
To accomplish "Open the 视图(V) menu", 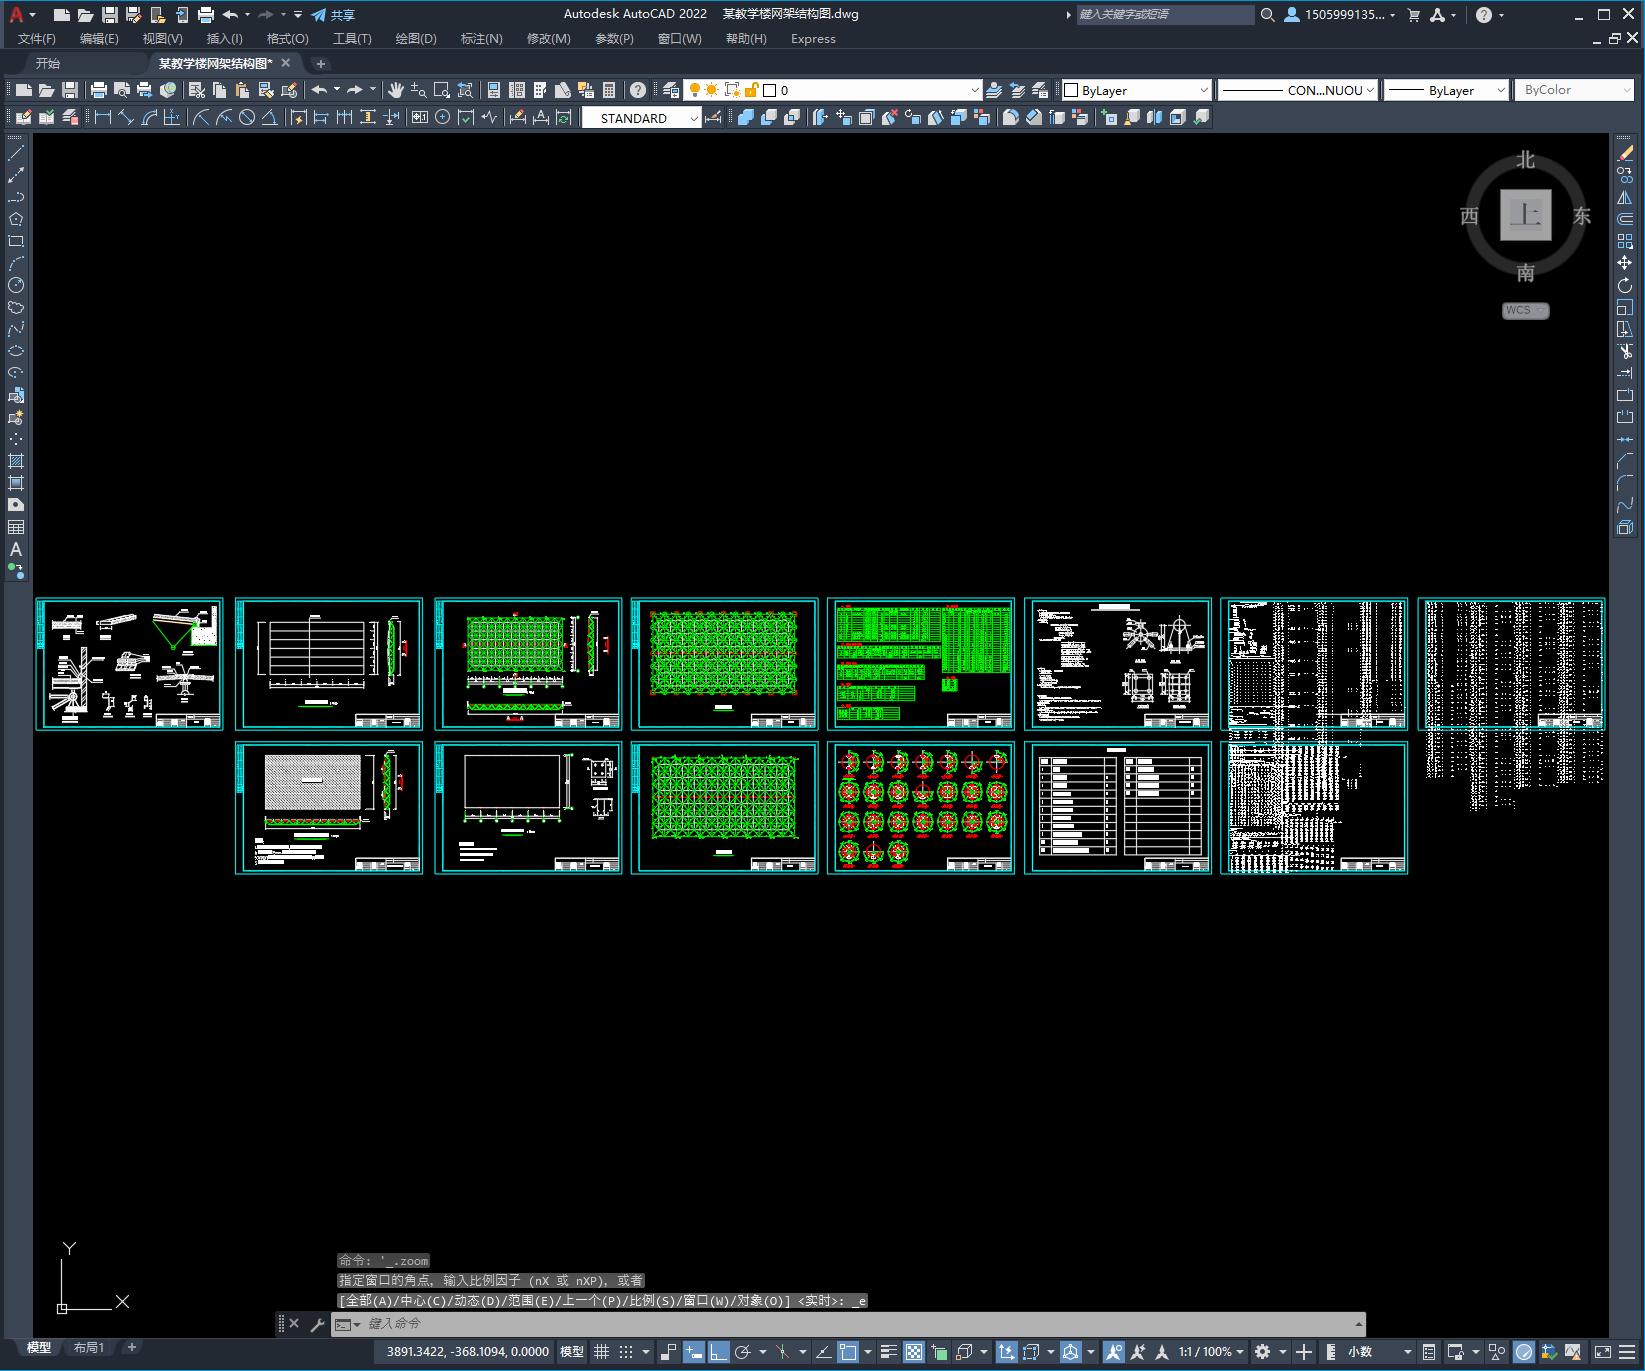I will point(162,39).
